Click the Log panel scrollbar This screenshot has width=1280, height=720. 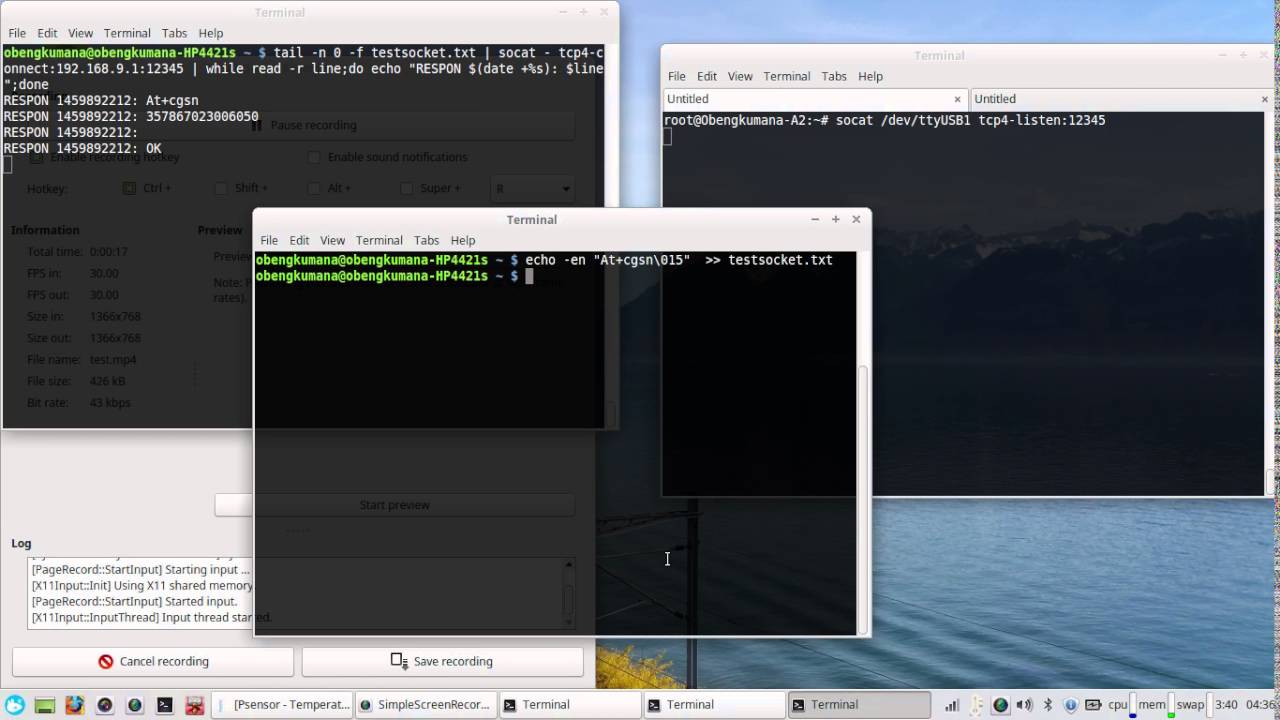(x=569, y=593)
